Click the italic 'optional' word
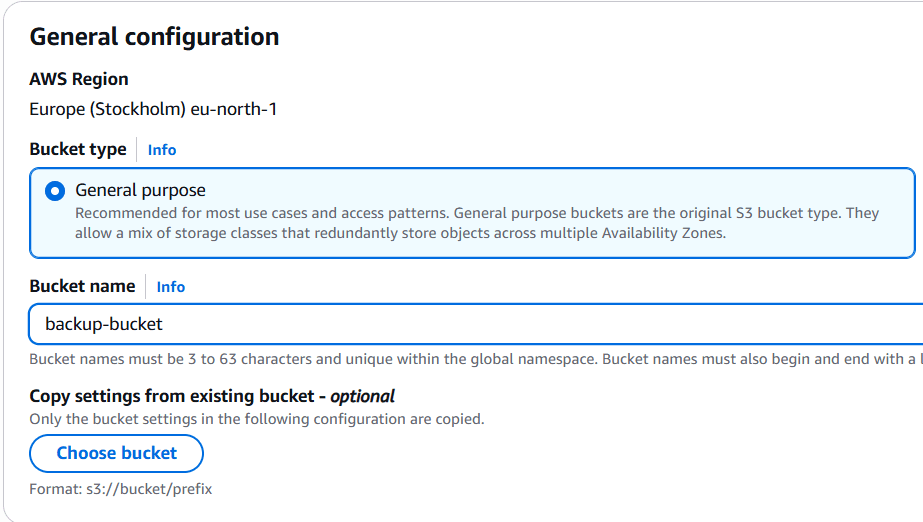The height and width of the screenshot is (522, 923). click(x=362, y=396)
